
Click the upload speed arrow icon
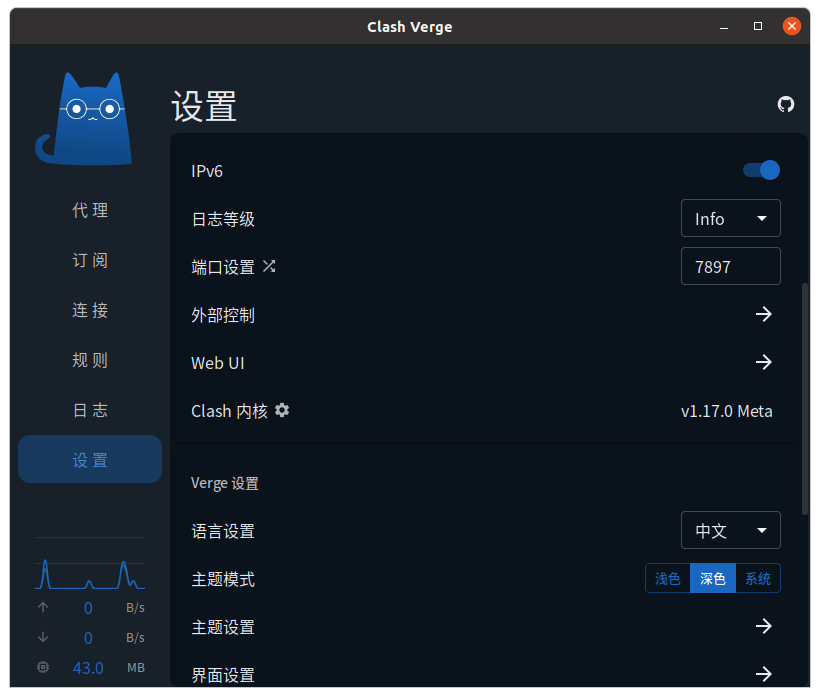point(43,607)
